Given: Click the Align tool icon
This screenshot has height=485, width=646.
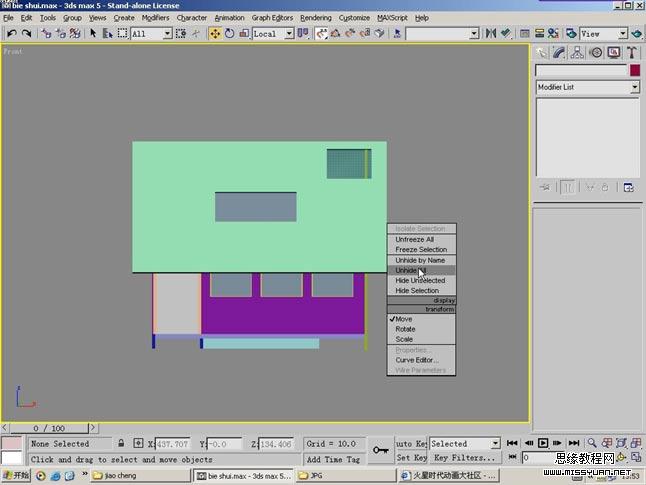Looking at the screenshot, I should (x=506, y=33).
